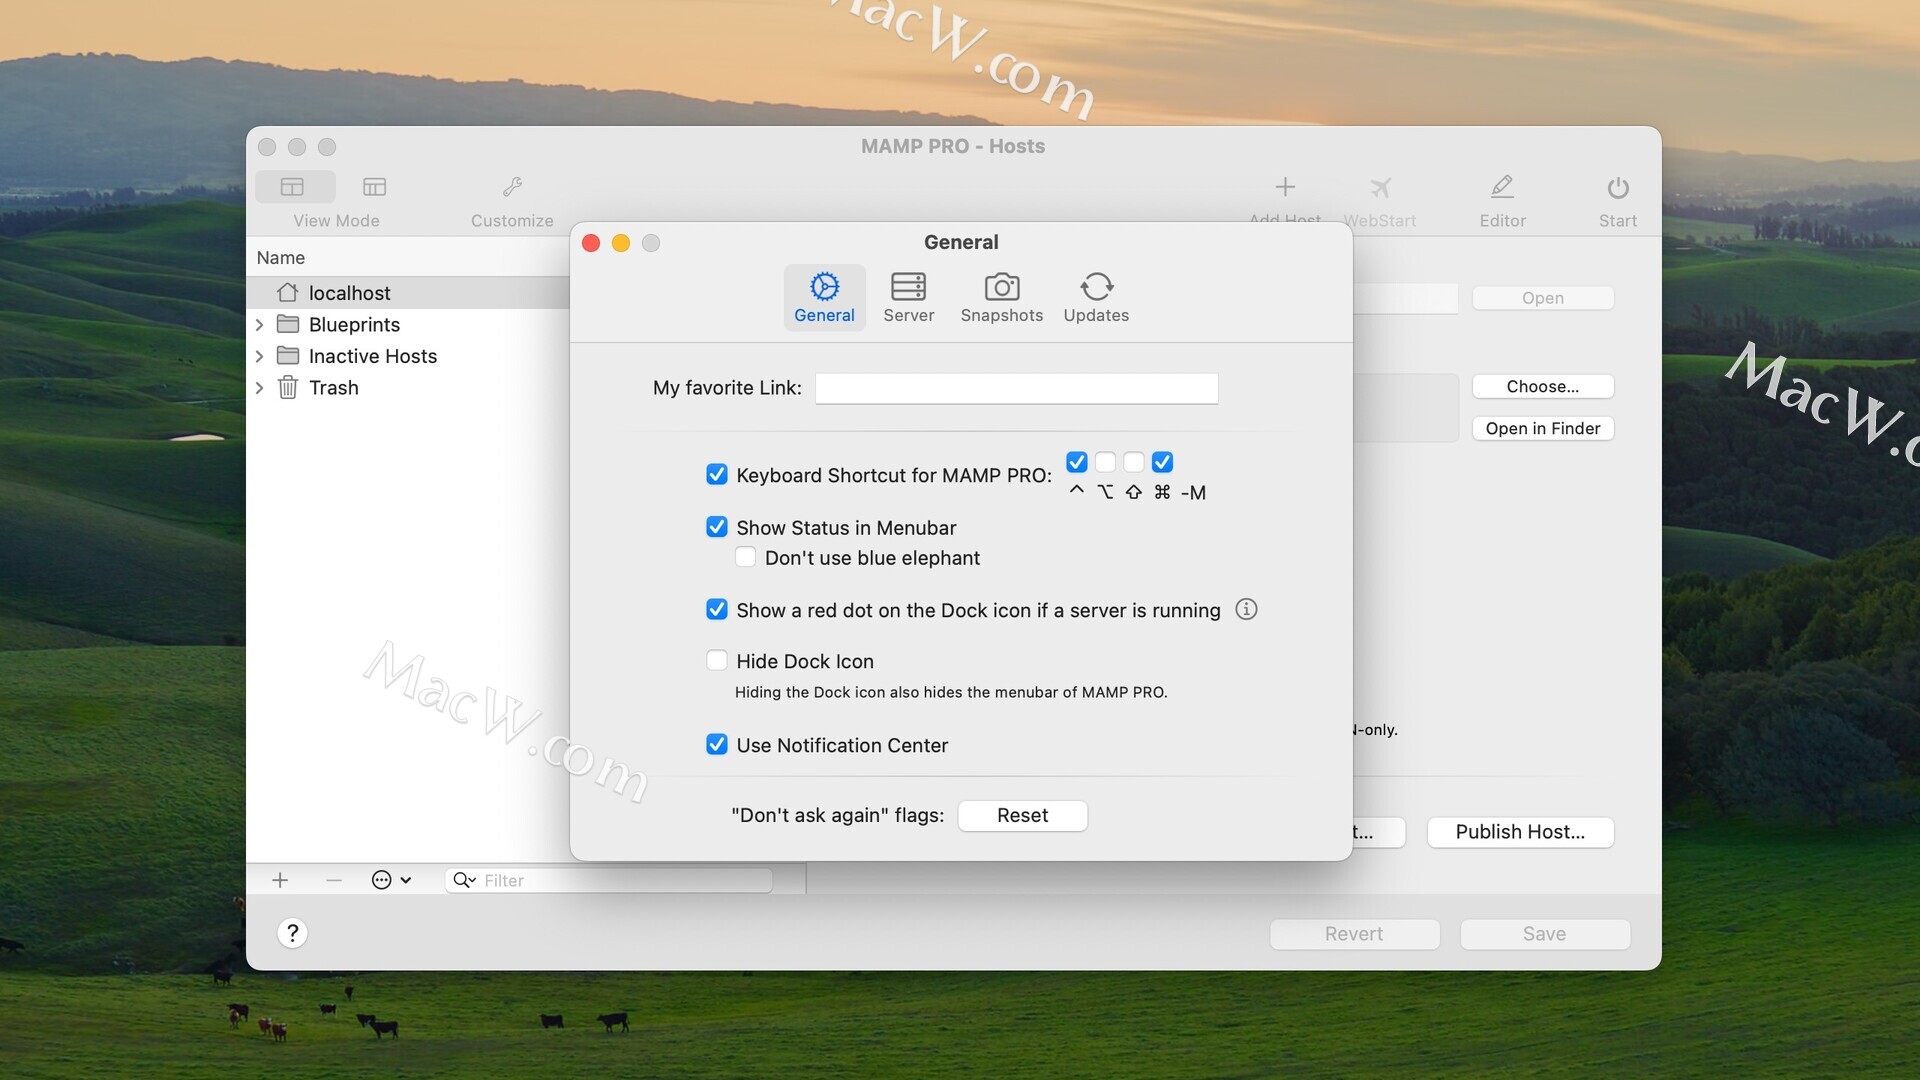Viewport: 1920px width, 1080px height.
Task: Expand the Inactive Hosts folder
Action: 260,356
